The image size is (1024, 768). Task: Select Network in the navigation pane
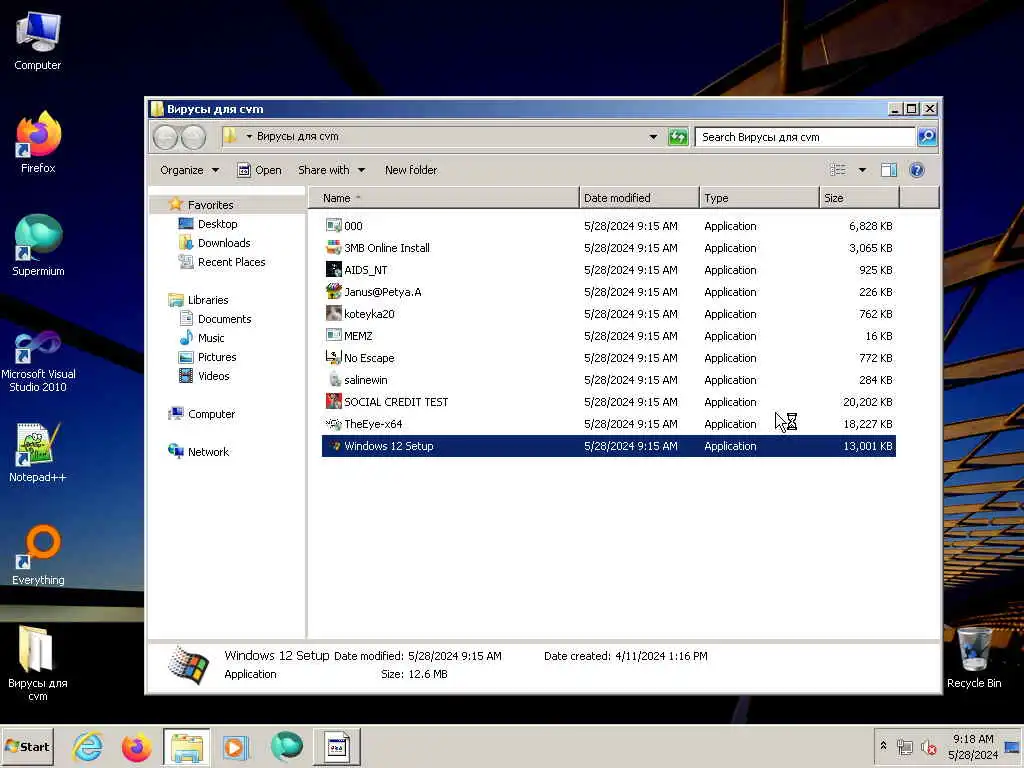[x=208, y=452]
